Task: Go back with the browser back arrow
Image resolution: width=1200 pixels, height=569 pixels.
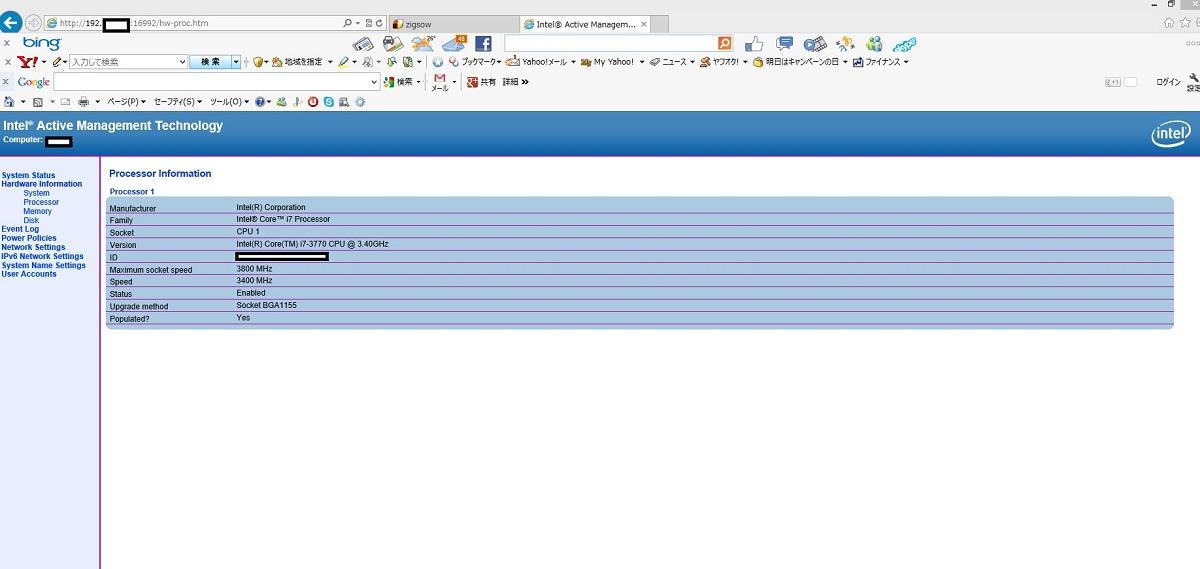Action: [x=11, y=22]
